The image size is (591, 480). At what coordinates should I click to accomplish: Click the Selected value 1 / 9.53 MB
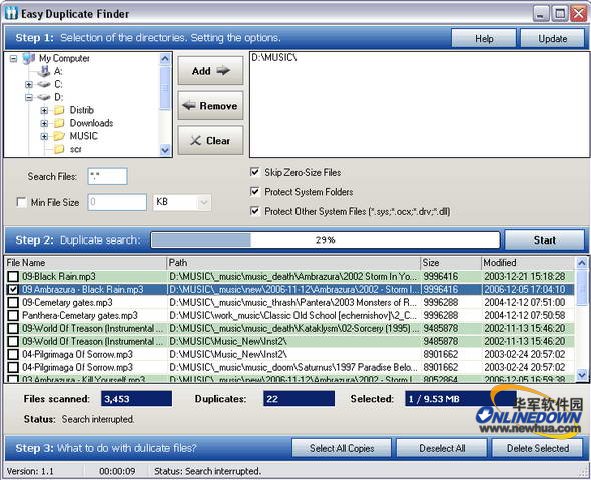click(x=461, y=399)
